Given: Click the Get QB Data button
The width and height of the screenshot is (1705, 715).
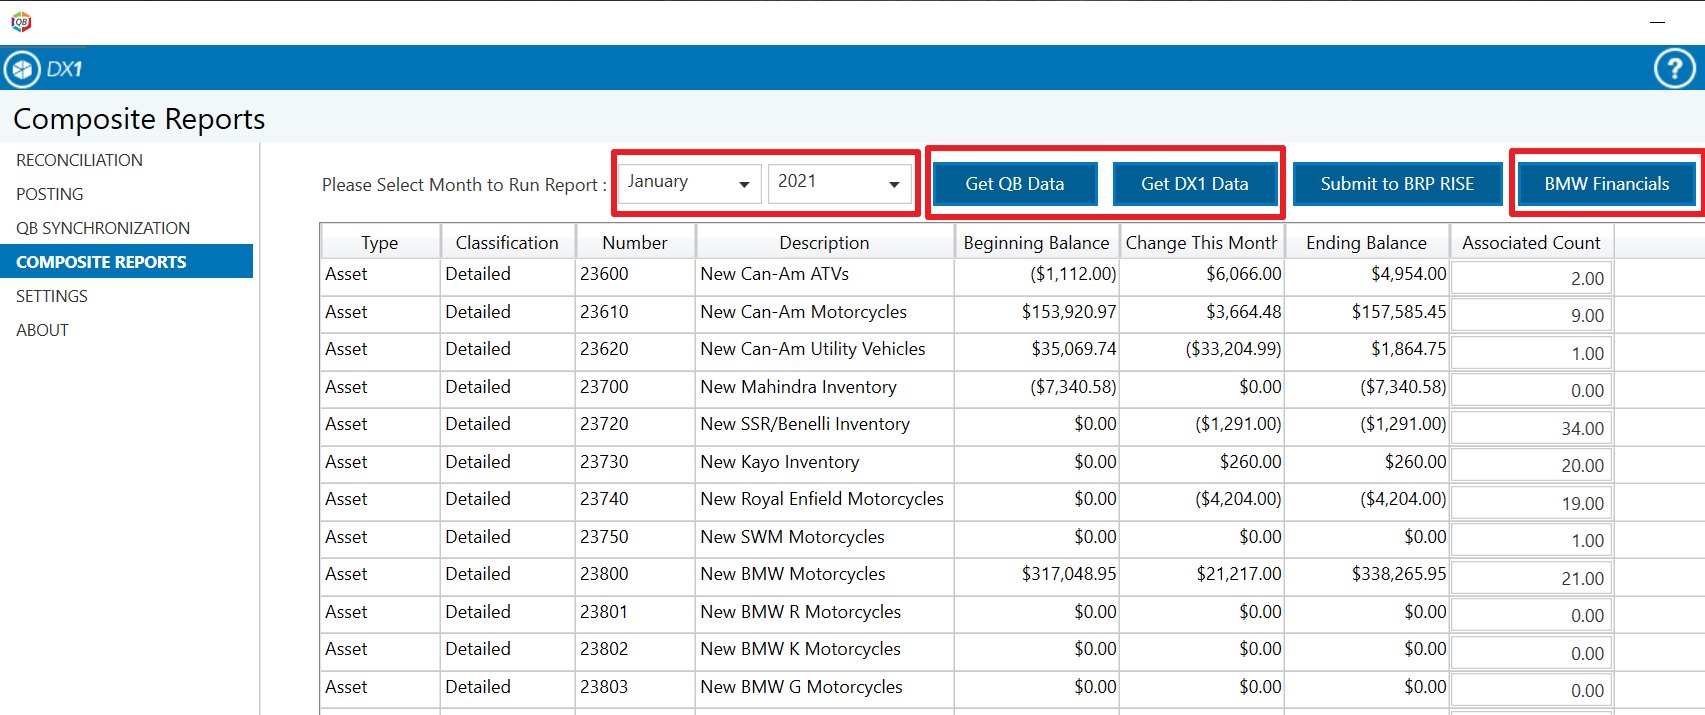Looking at the screenshot, I should (1015, 184).
